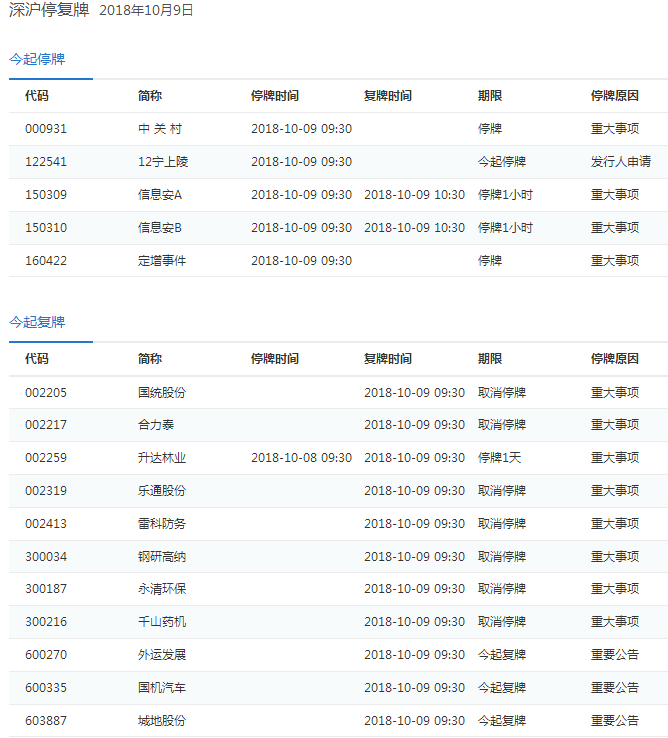Click the 定增事件 fund name
The height and width of the screenshot is (738, 668).
(x=161, y=261)
